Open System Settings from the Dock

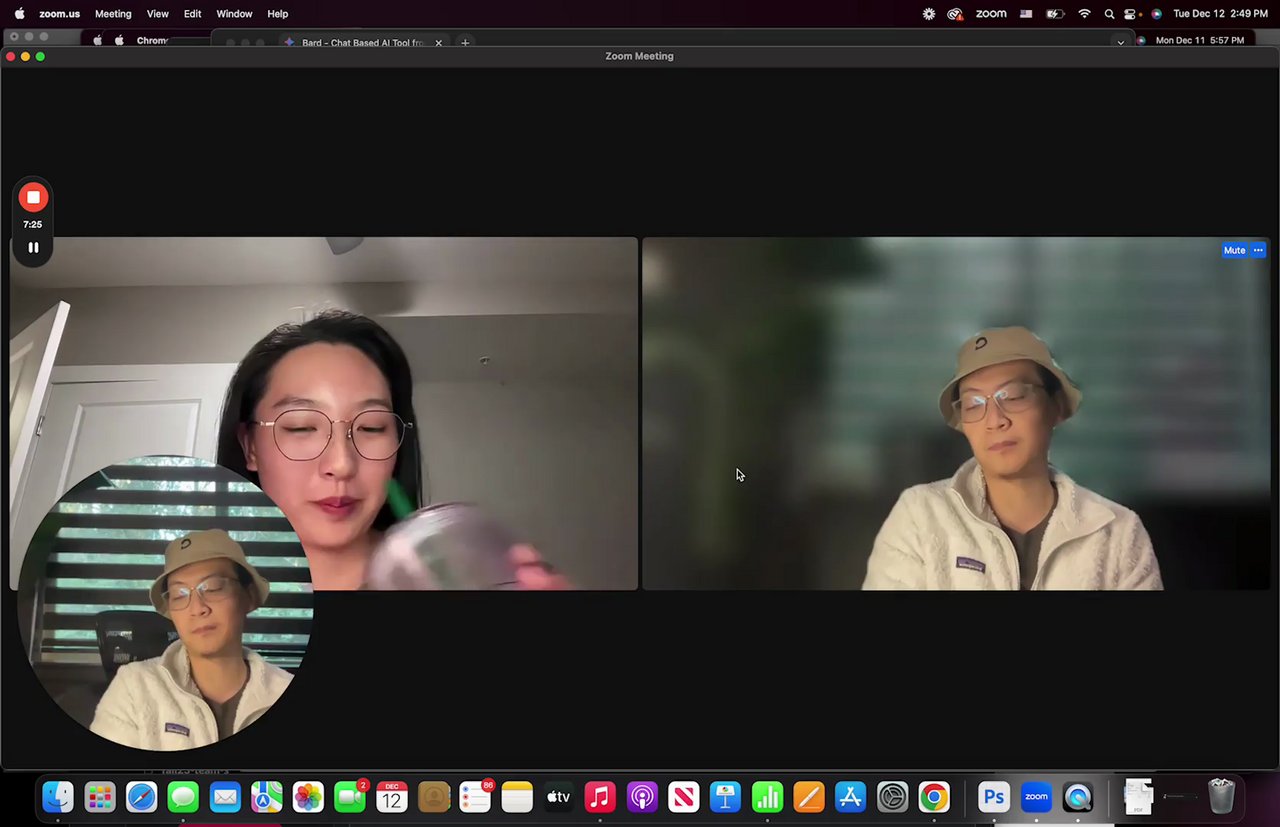(x=892, y=797)
